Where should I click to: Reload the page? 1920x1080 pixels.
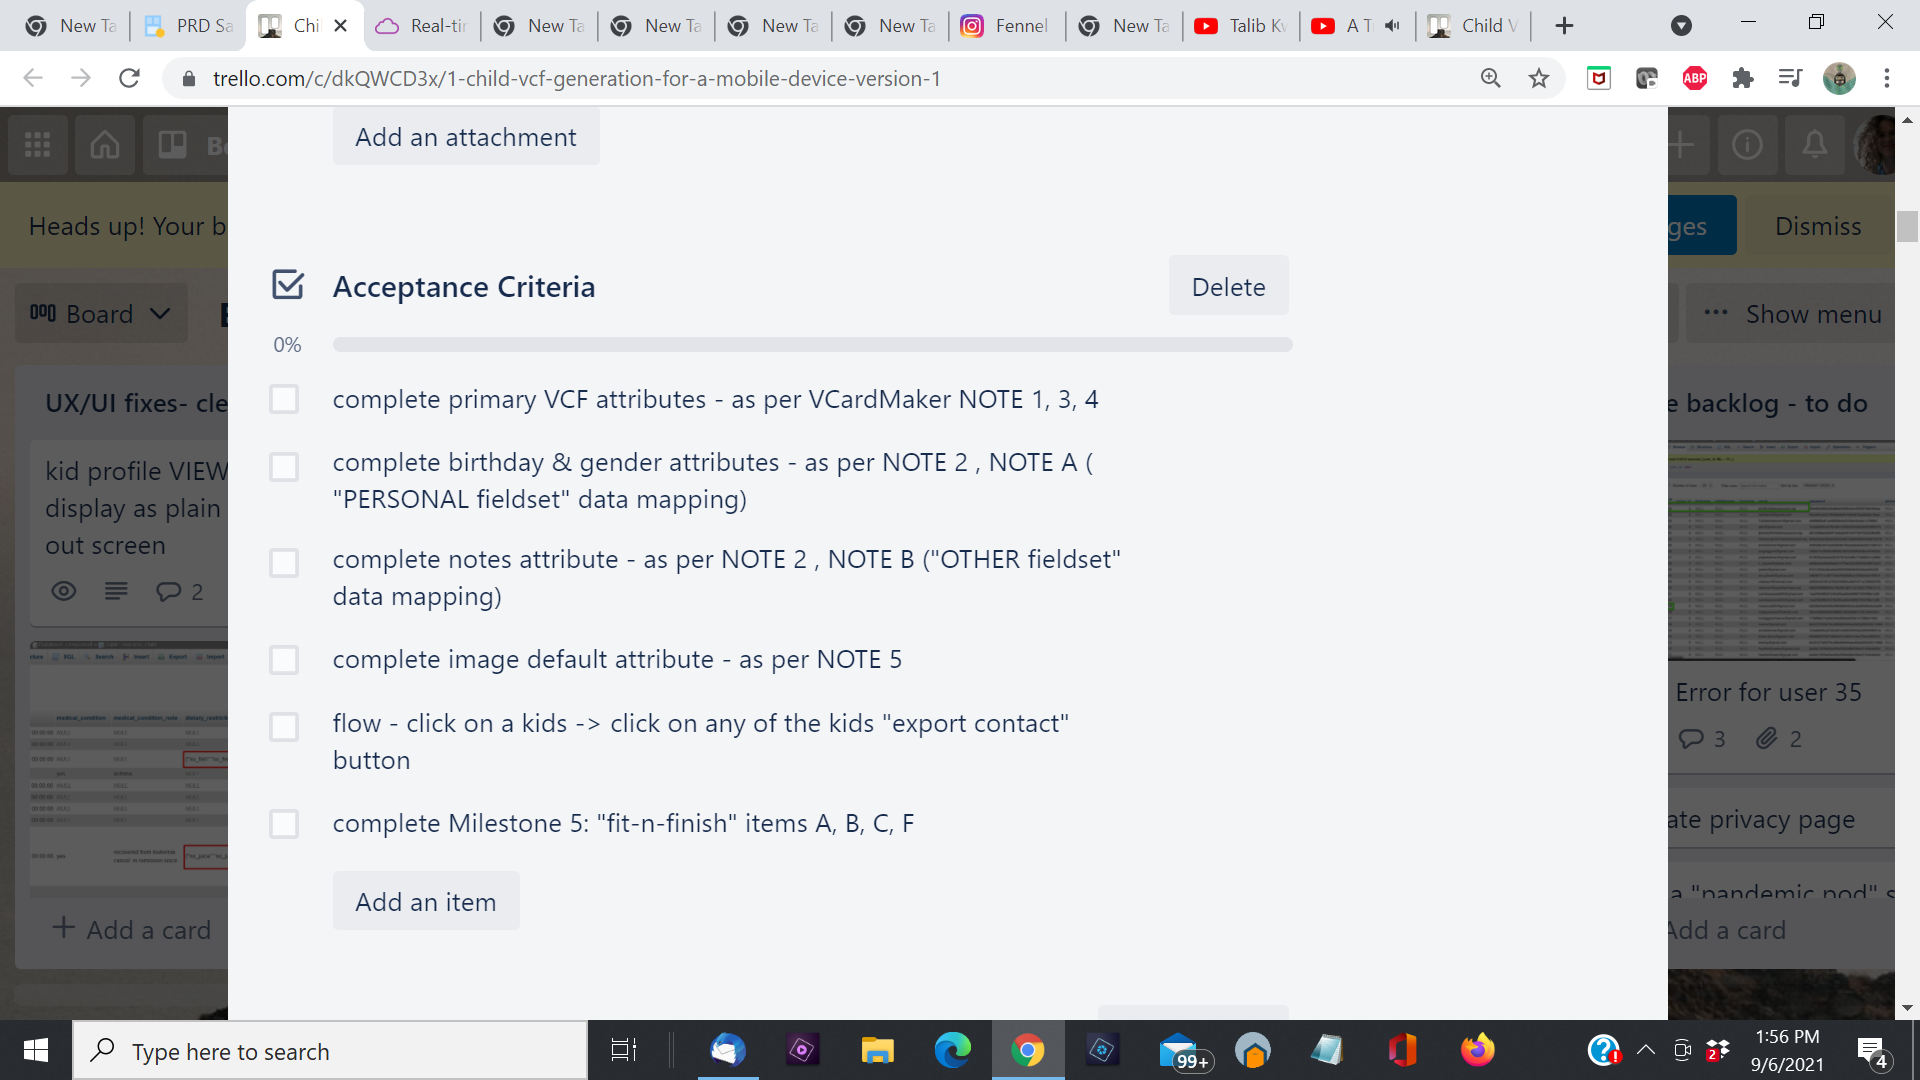pyautogui.click(x=129, y=78)
